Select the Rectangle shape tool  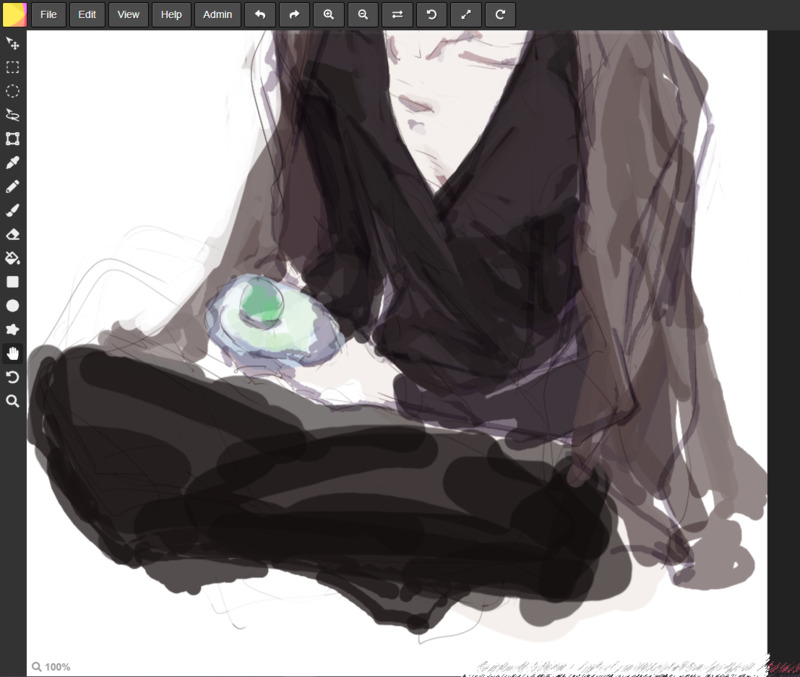tap(13, 282)
